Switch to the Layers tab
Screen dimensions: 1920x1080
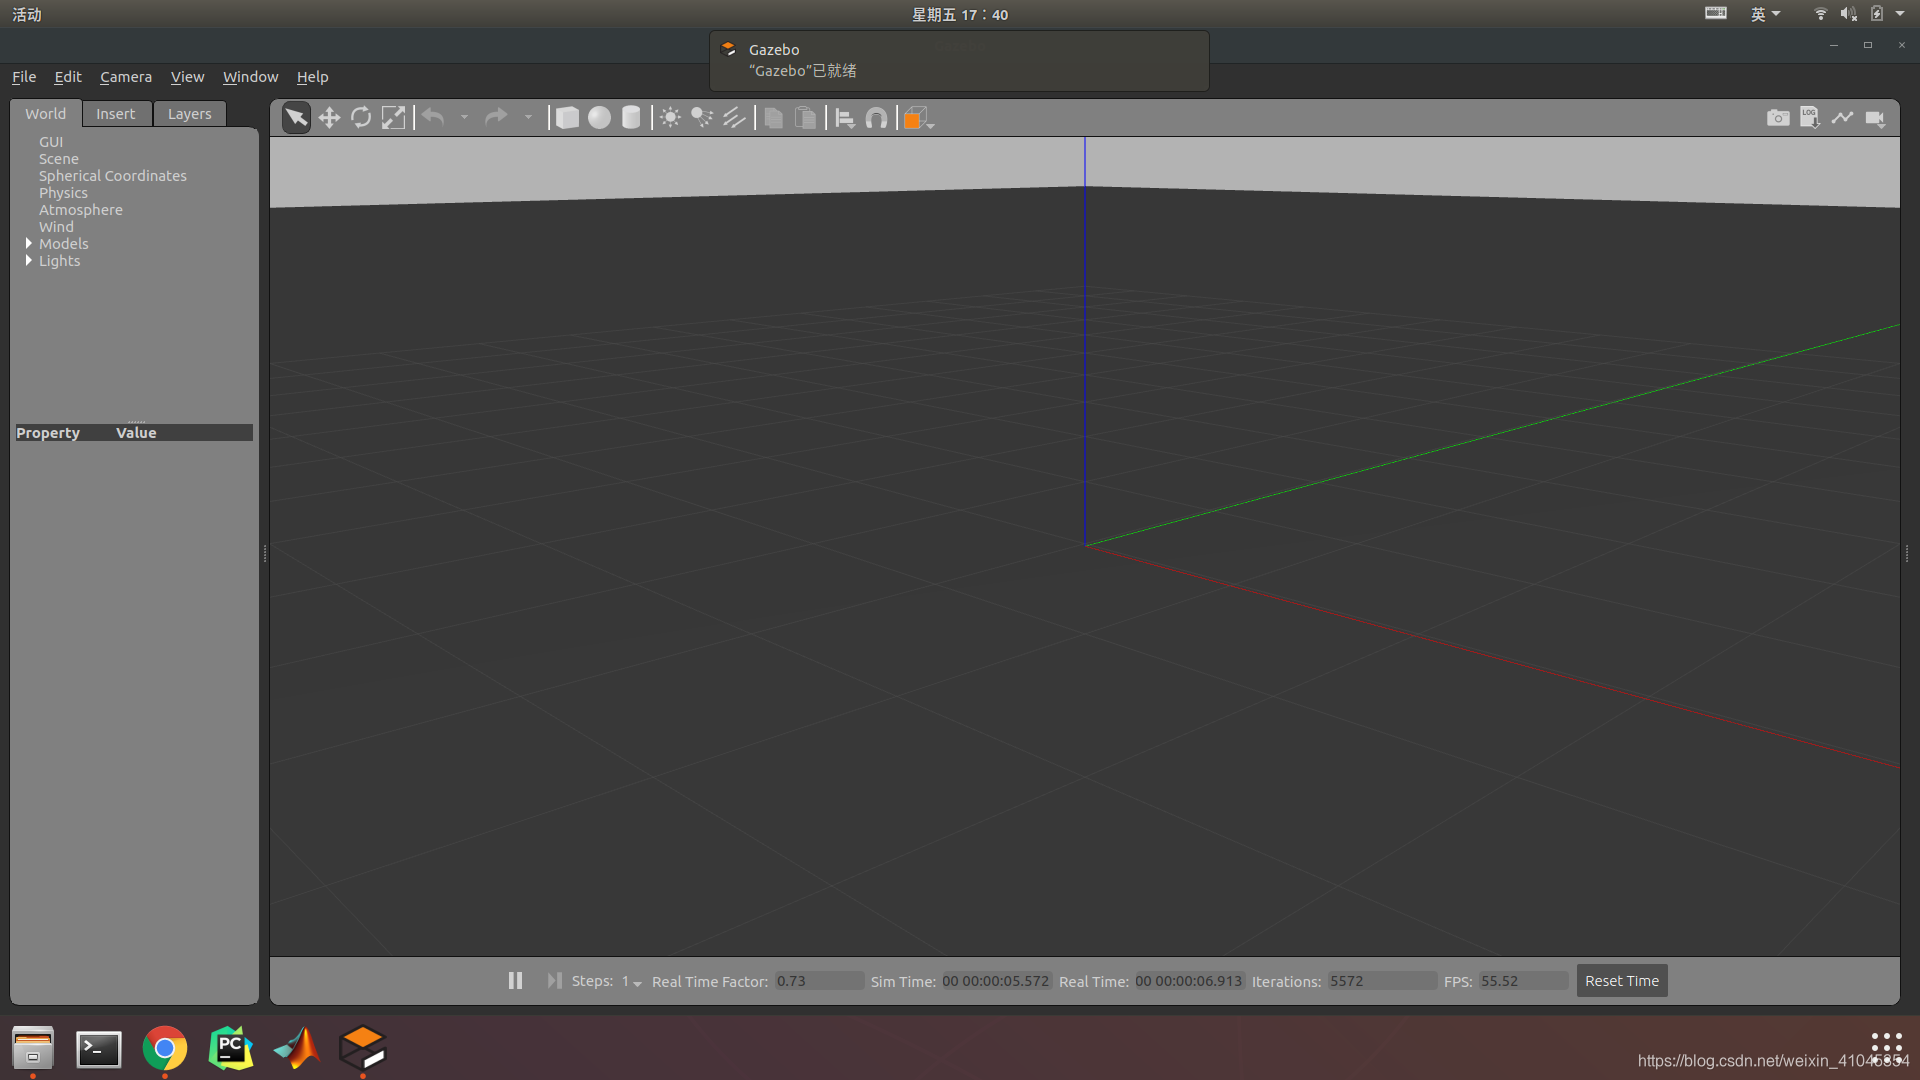pos(187,112)
